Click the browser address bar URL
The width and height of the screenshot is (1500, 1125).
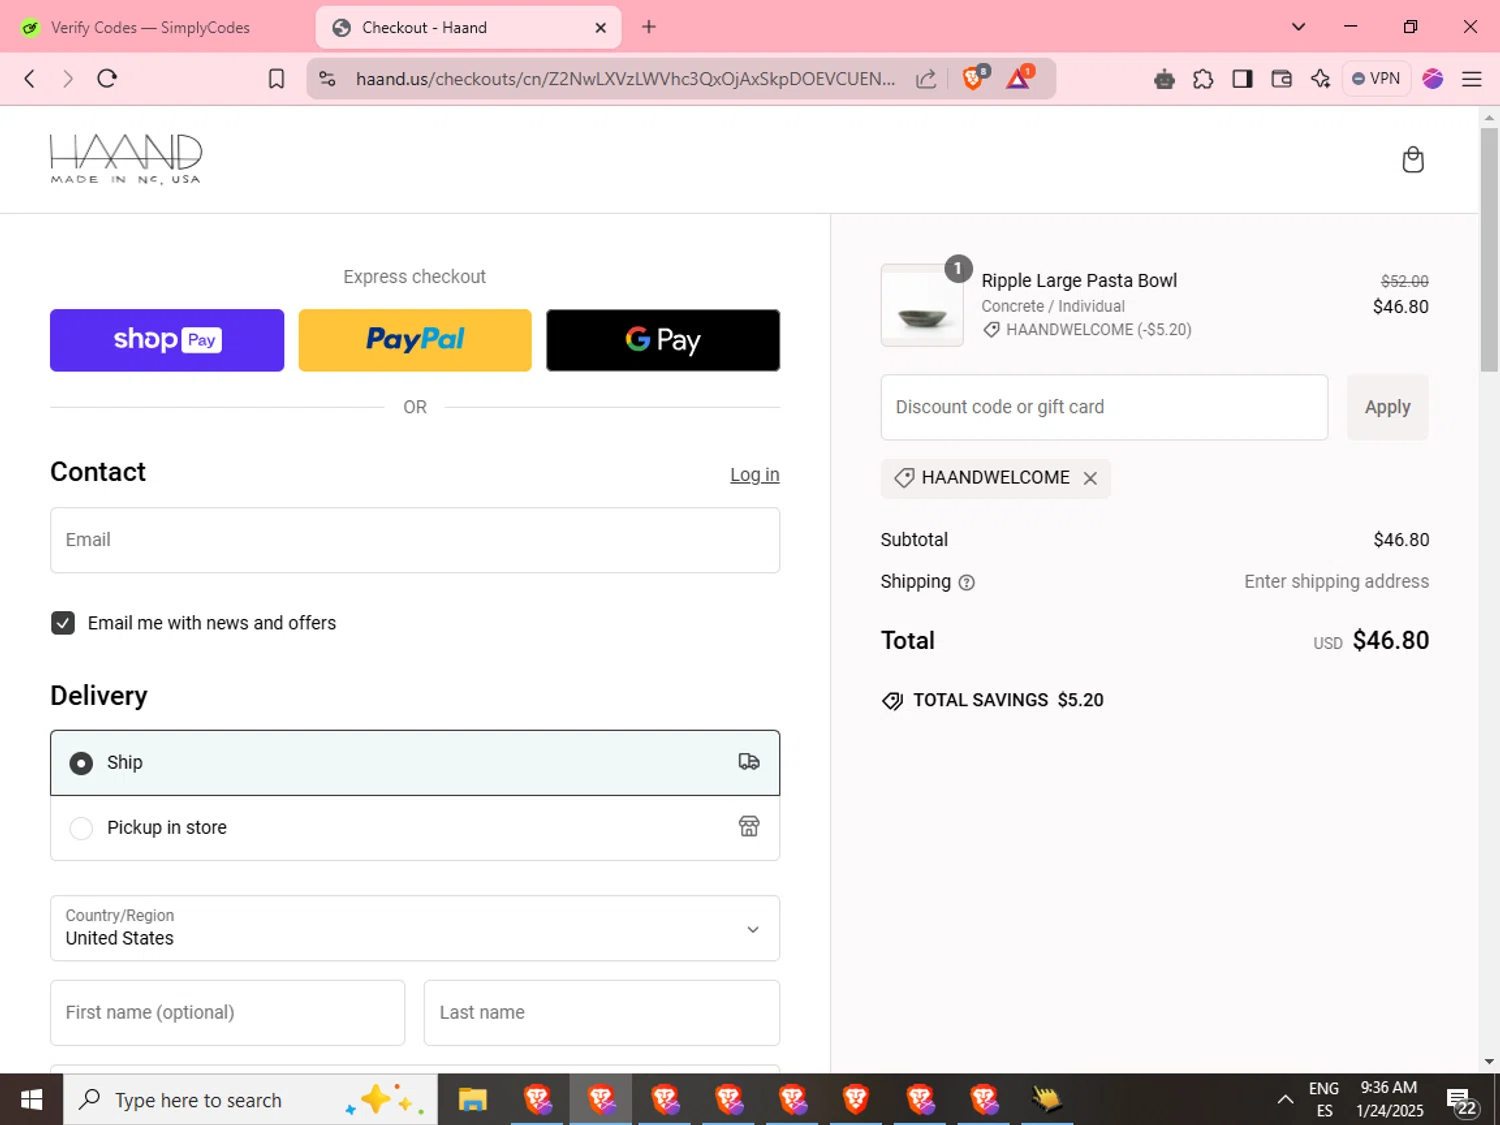point(625,79)
